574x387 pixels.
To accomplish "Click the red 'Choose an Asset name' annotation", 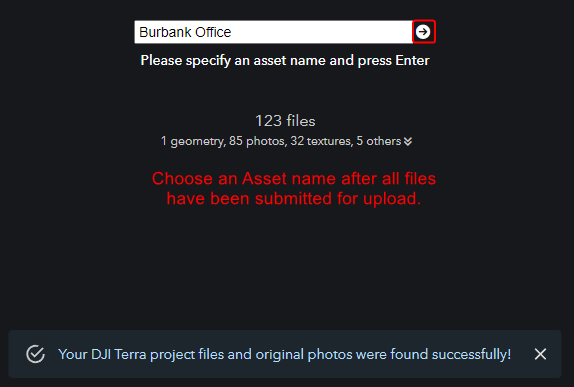I will pos(294,188).
